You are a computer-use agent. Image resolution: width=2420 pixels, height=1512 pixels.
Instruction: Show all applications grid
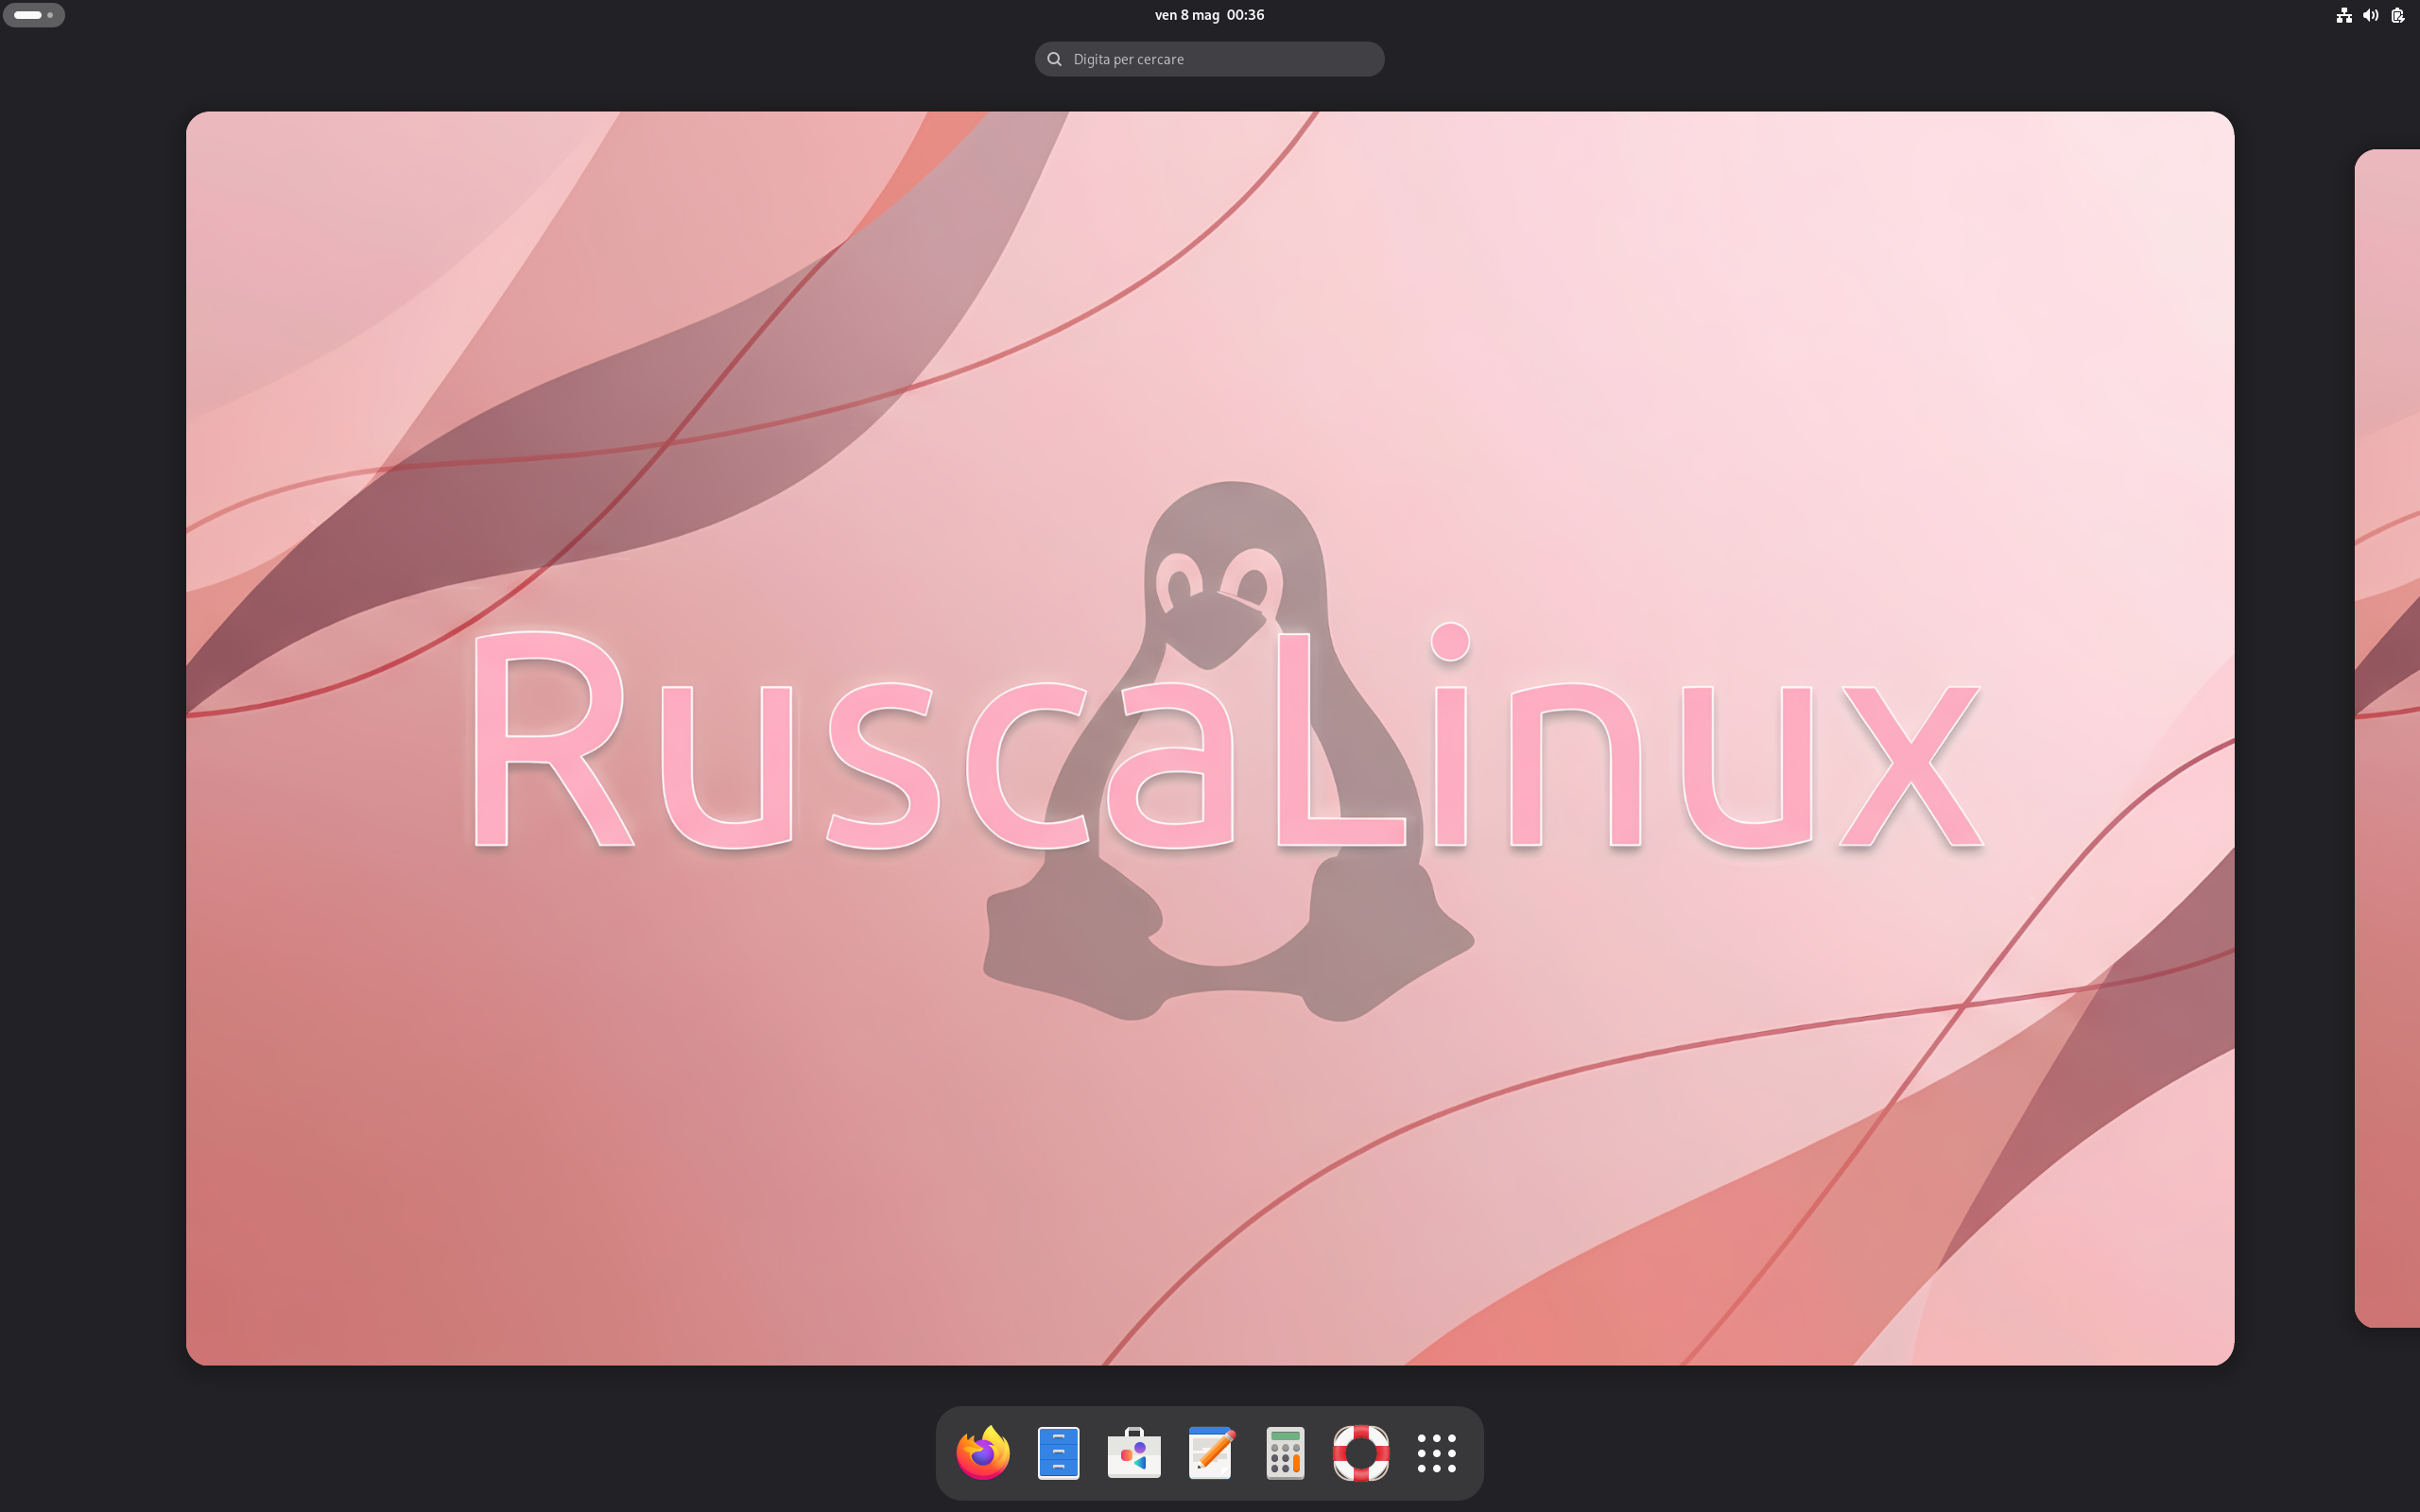click(x=1437, y=1453)
